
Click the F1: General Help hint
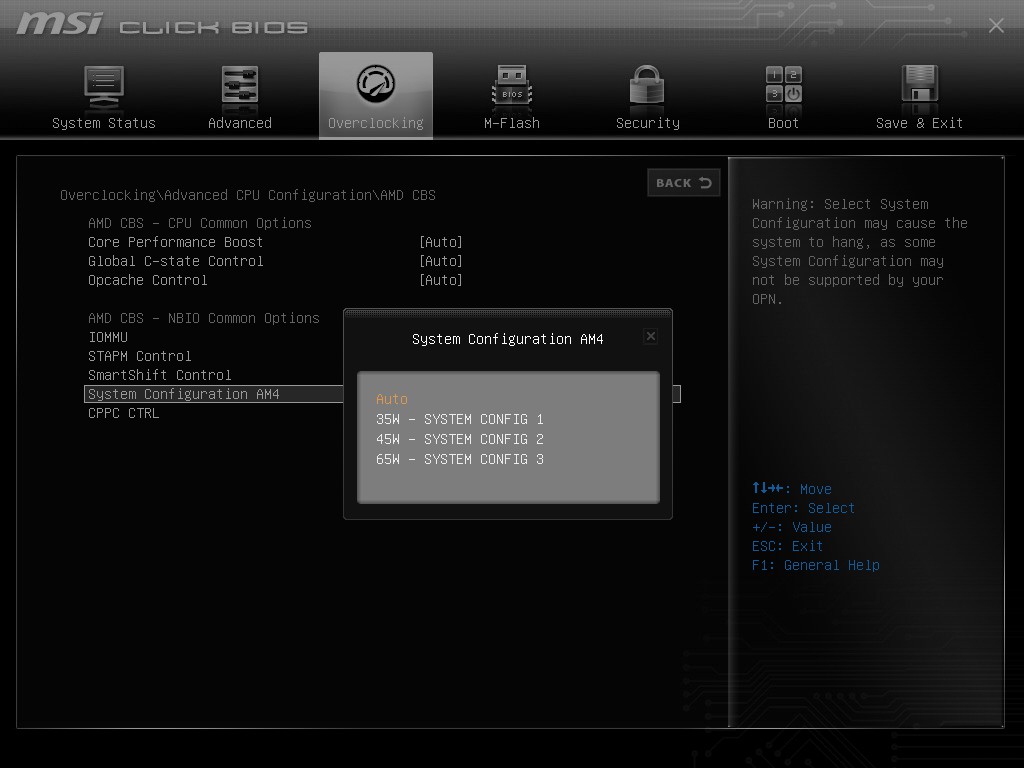816,566
